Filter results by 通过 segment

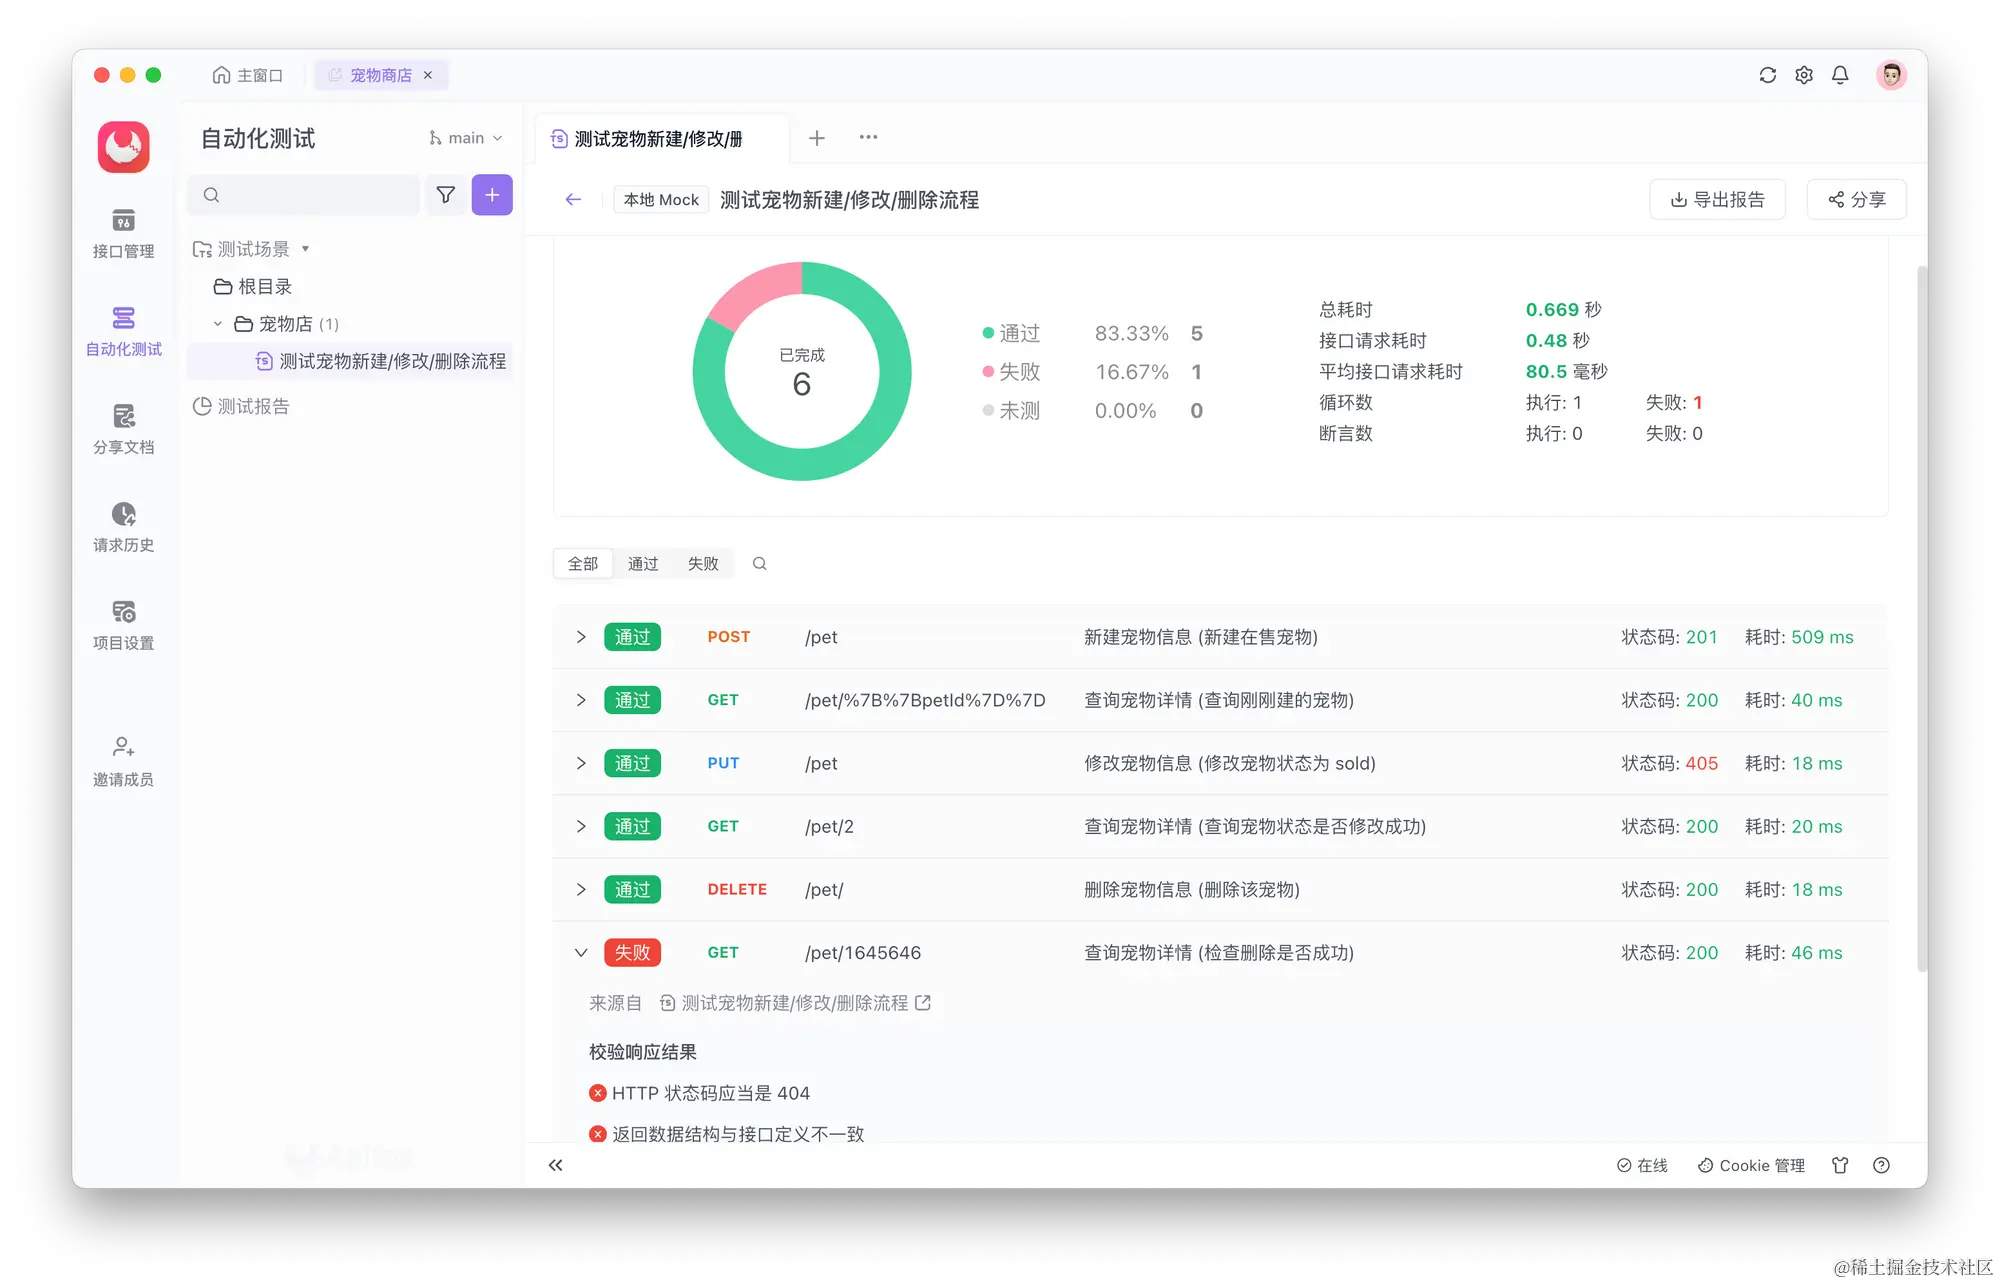click(x=643, y=564)
